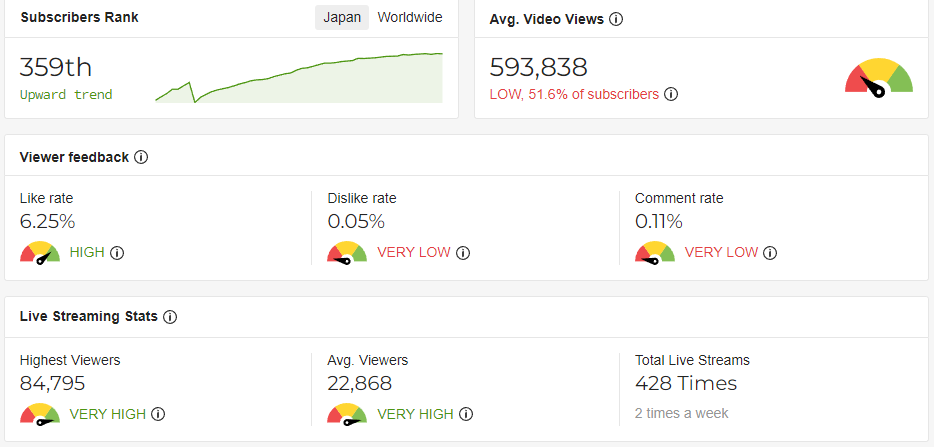Image resolution: width=934 pixels, height=447 pixels.
Task: Click info icon next to Like rate HIGH
Action: (117, 253)
